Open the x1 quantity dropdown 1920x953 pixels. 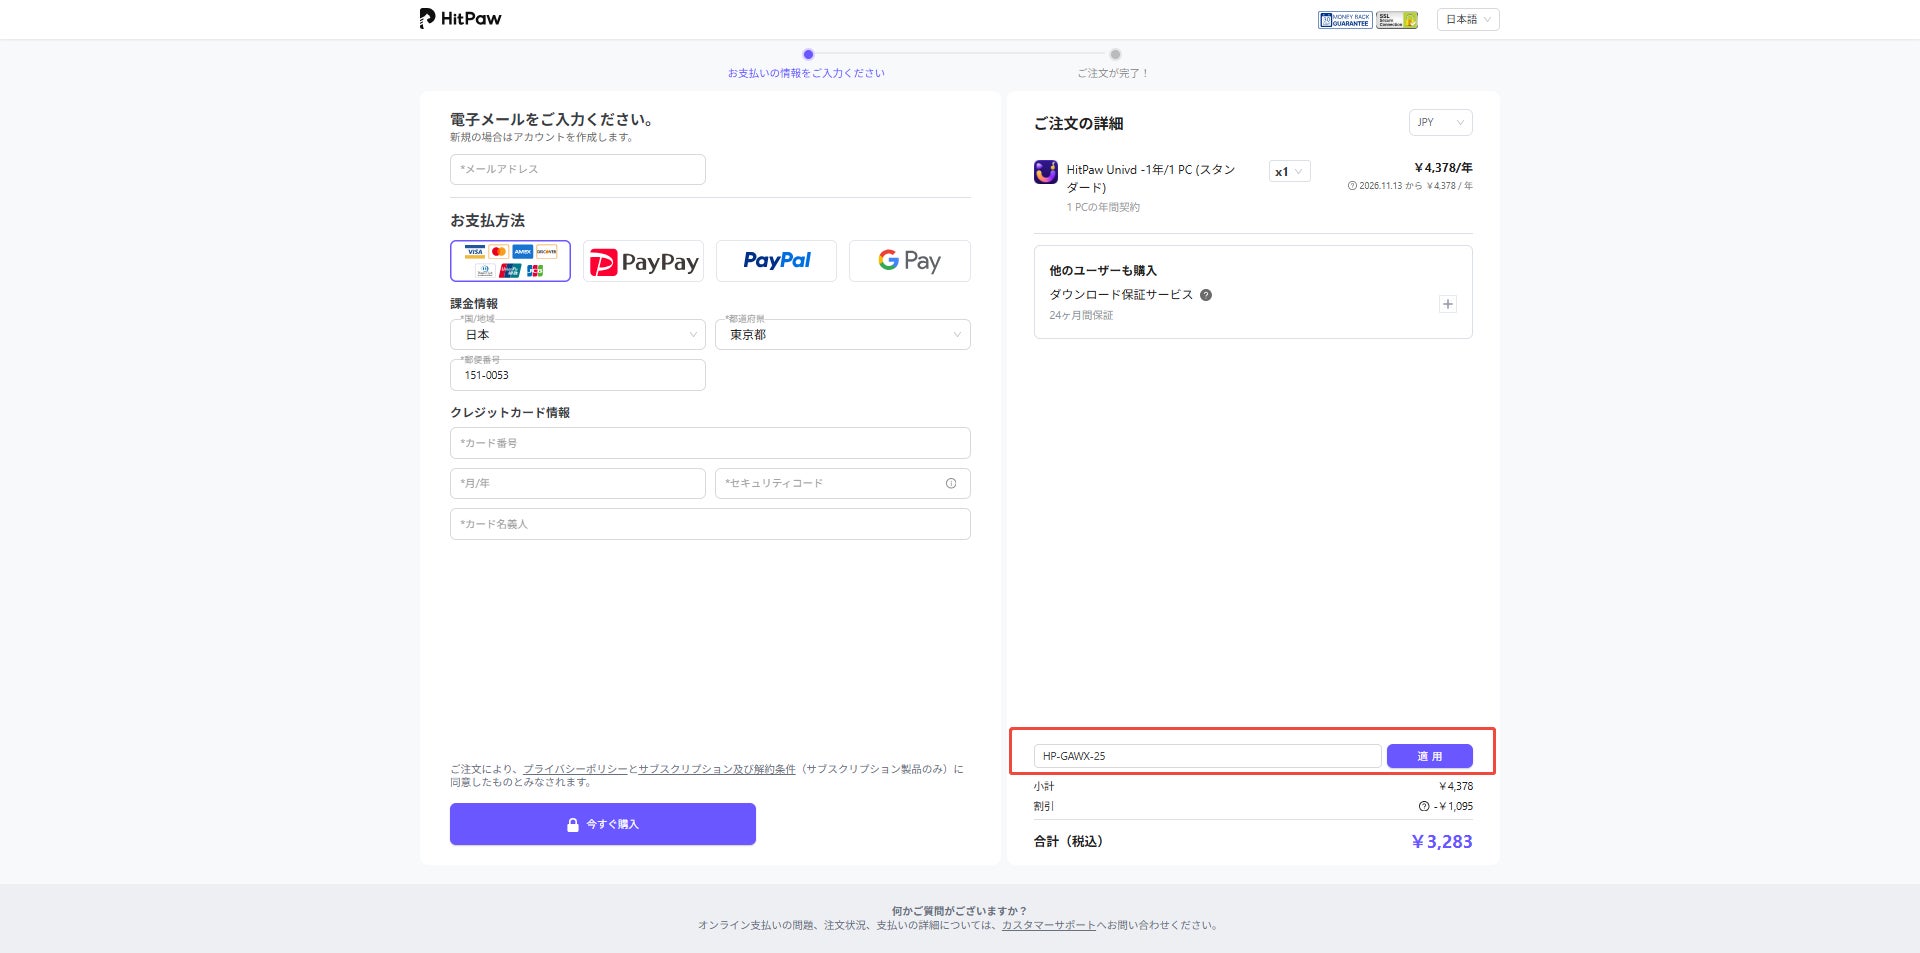(x=1289, y=172)
